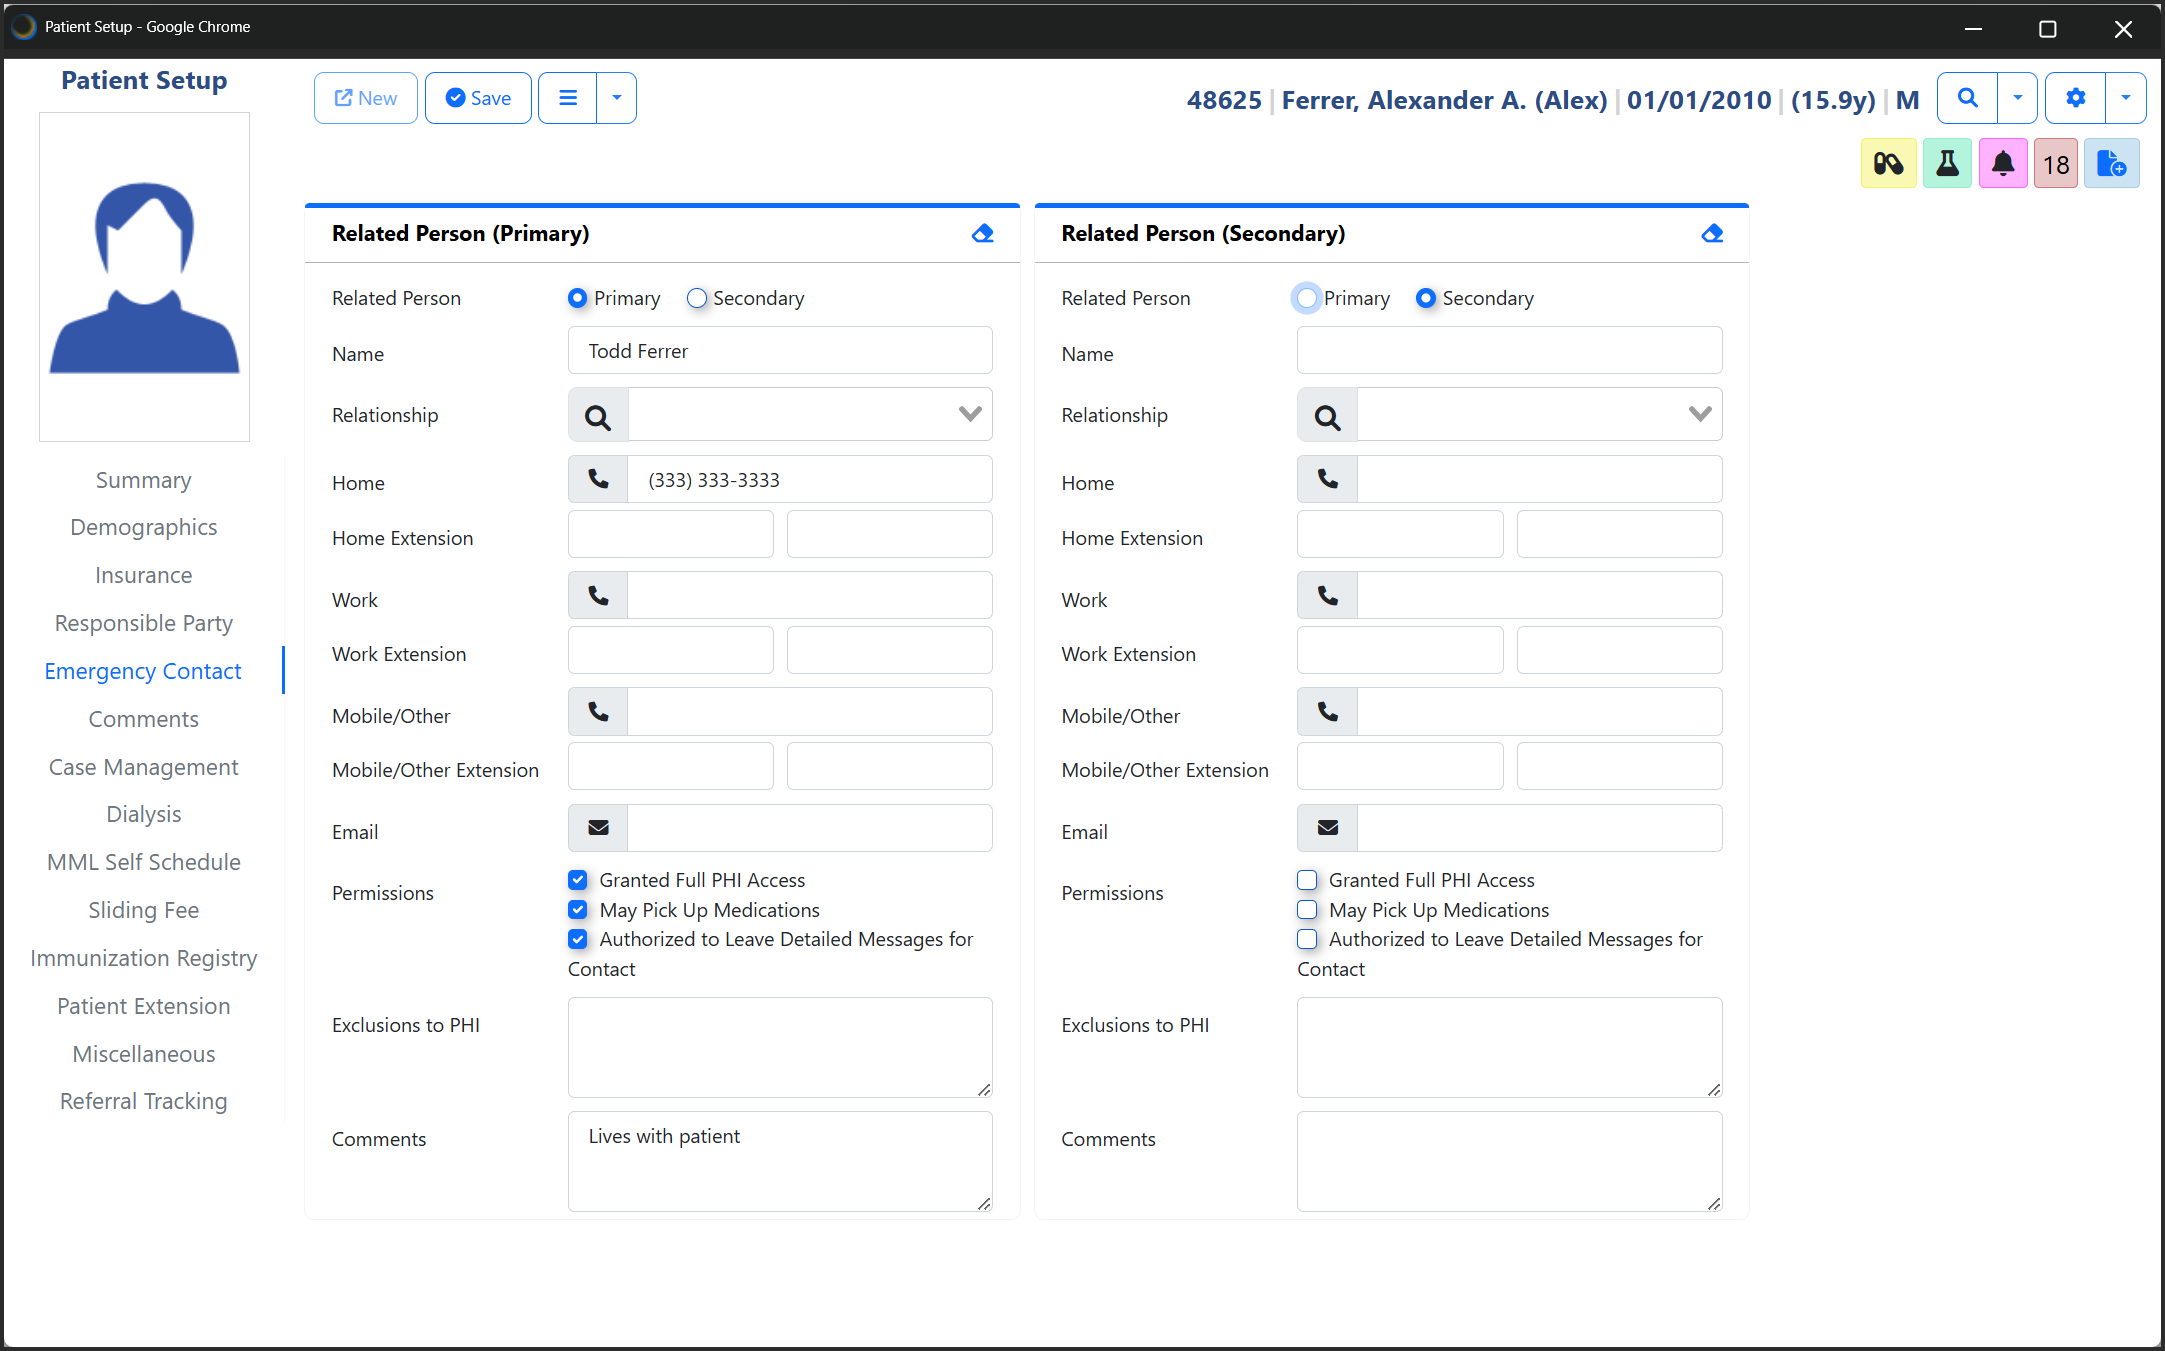Enable May Pick Up Medications for secondary
The height and width of the screenshot is (1351, 2165).
[x=1307, y=910]
